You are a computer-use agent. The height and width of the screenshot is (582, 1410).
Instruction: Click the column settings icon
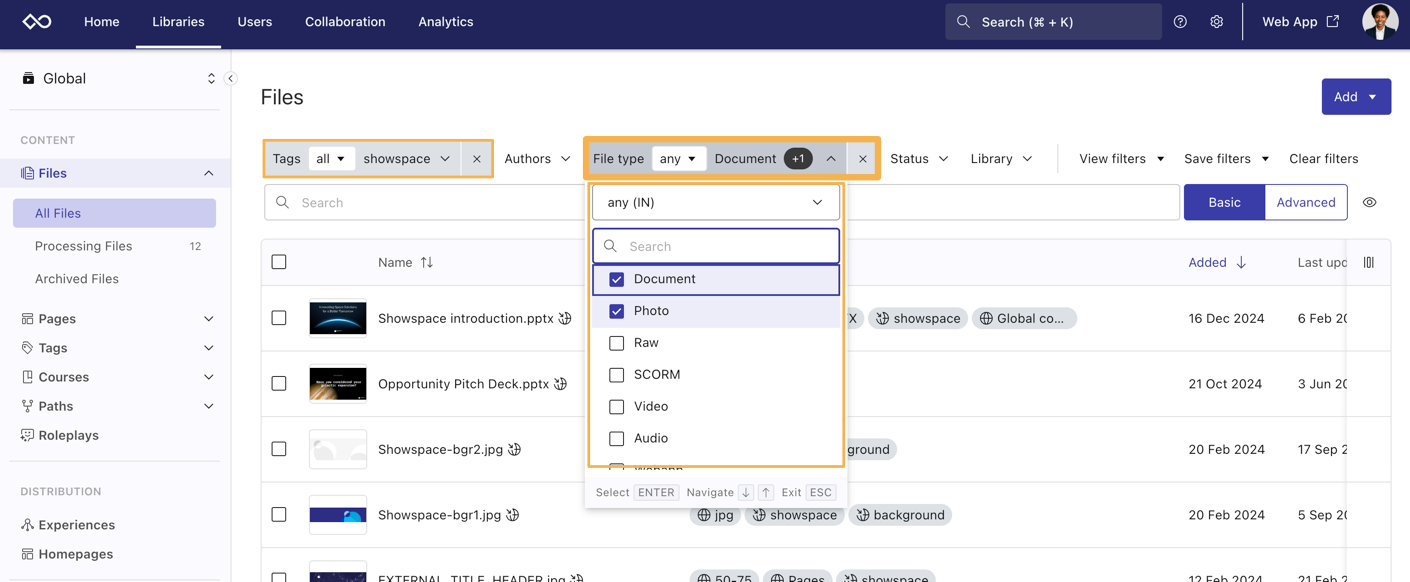1368,262
